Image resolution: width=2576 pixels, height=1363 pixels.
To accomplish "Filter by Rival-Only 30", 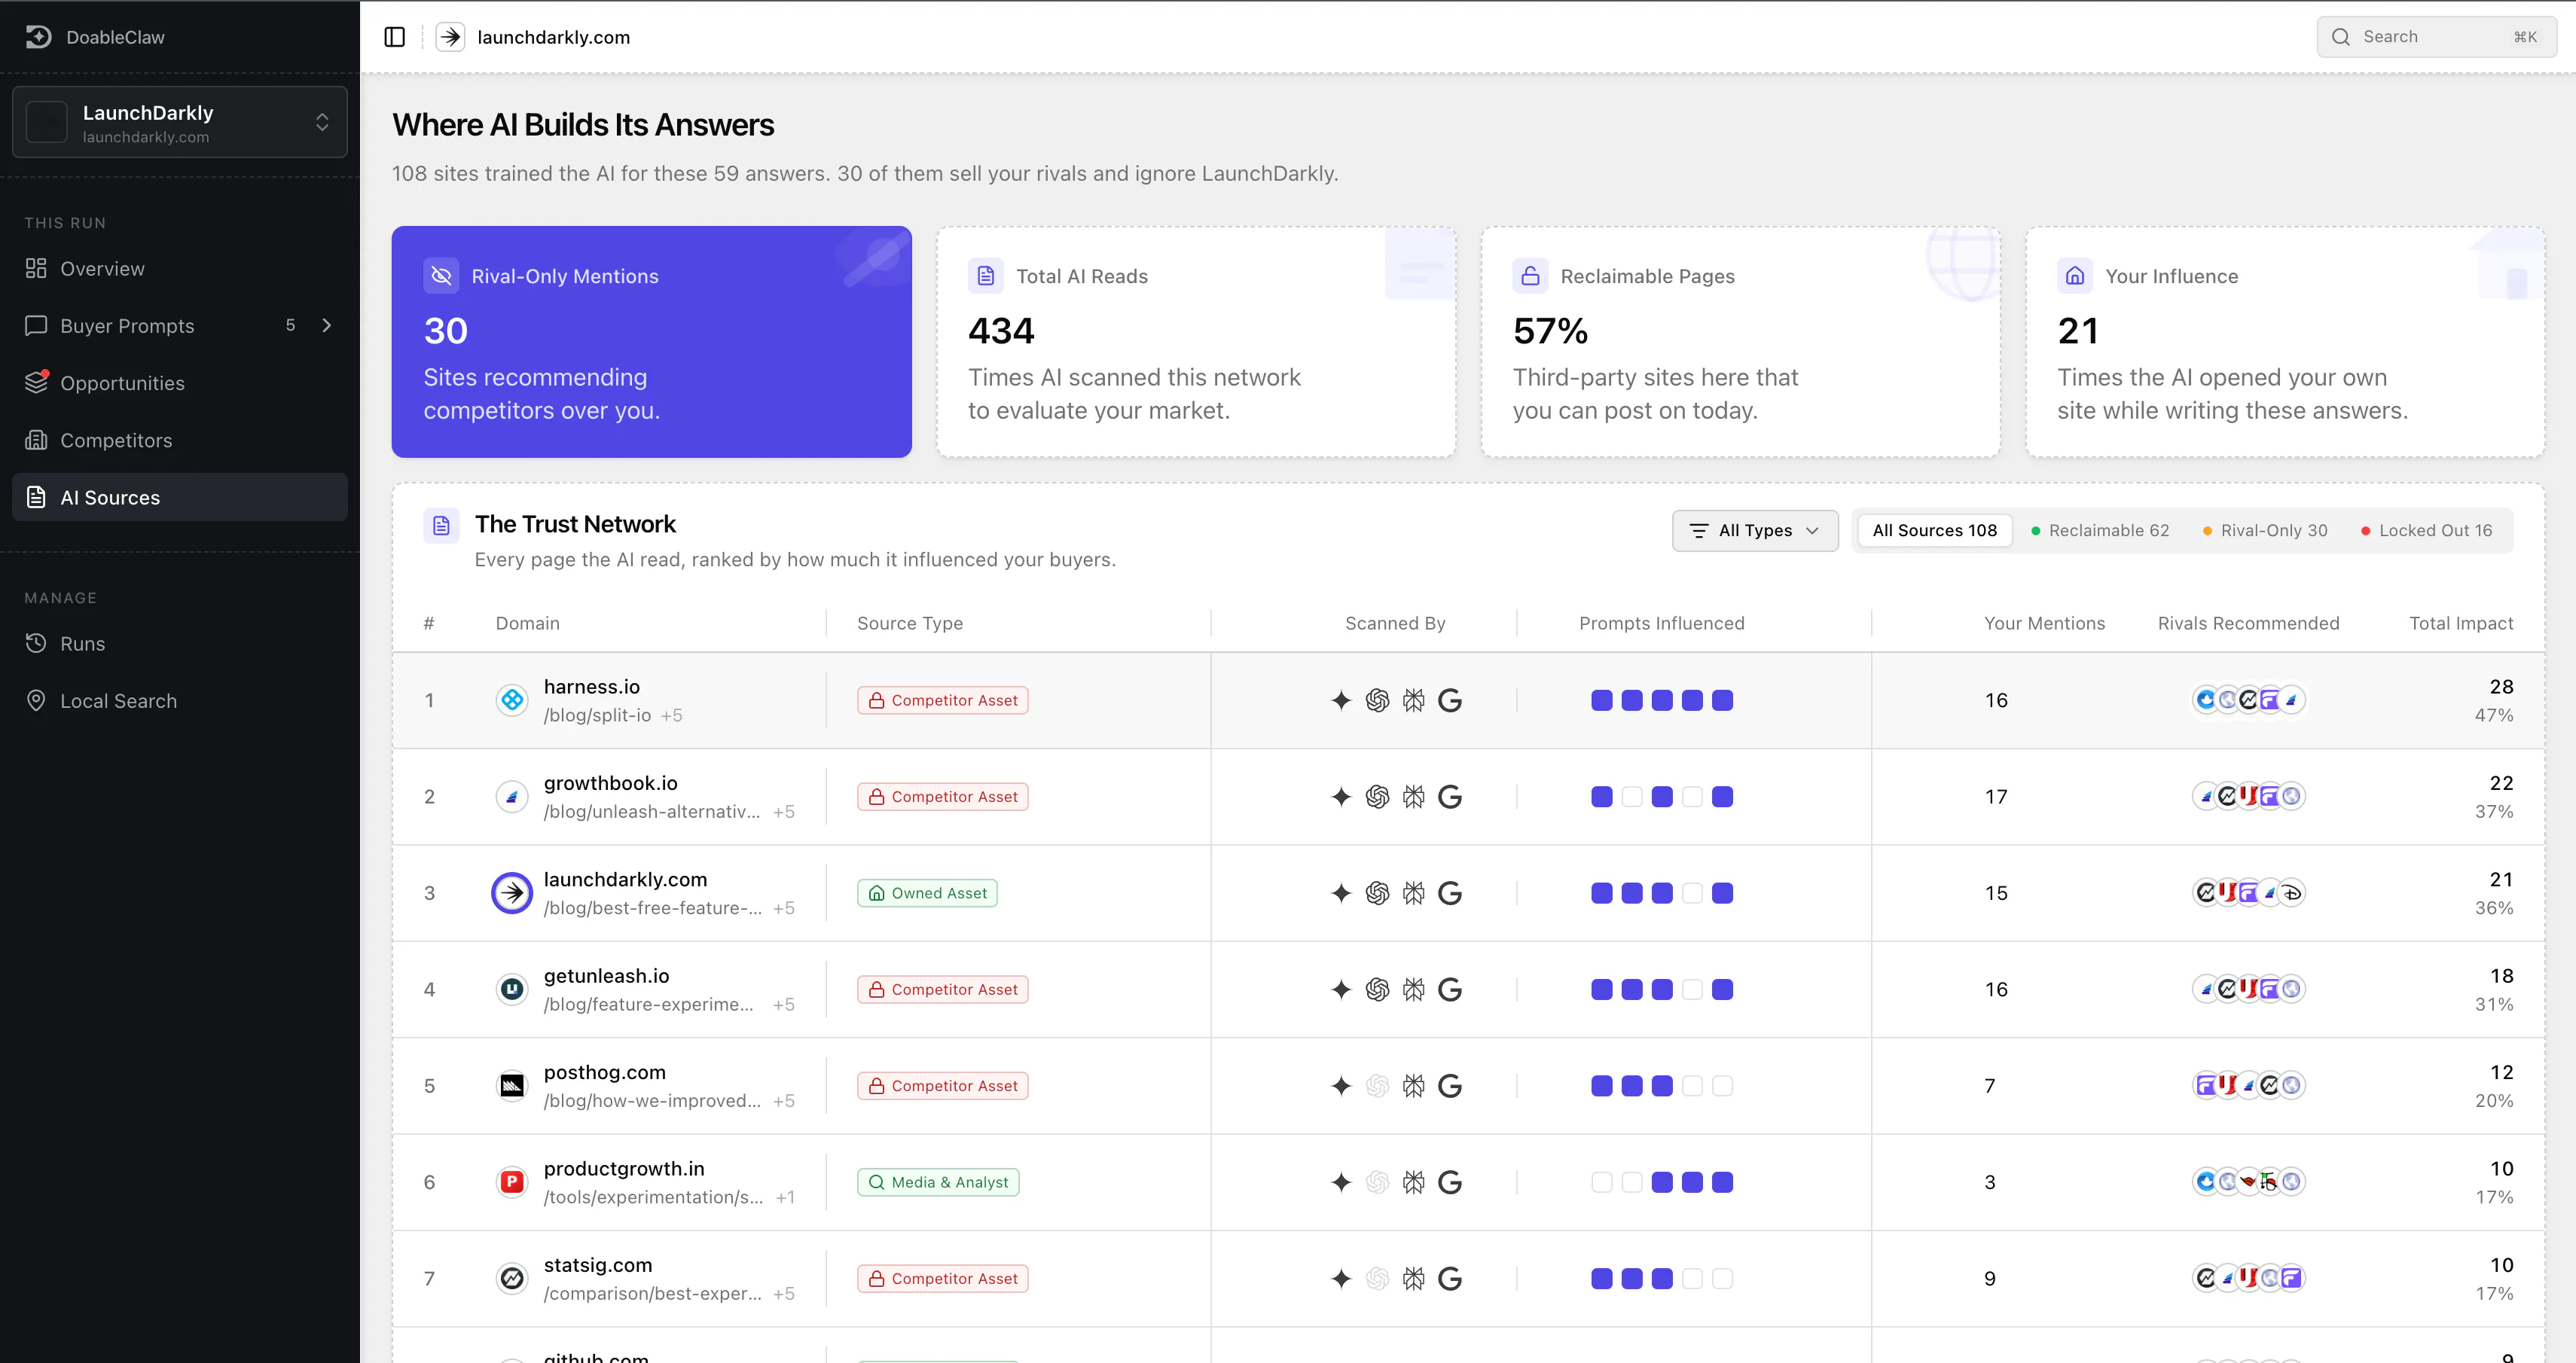I will coord(2265,531).
